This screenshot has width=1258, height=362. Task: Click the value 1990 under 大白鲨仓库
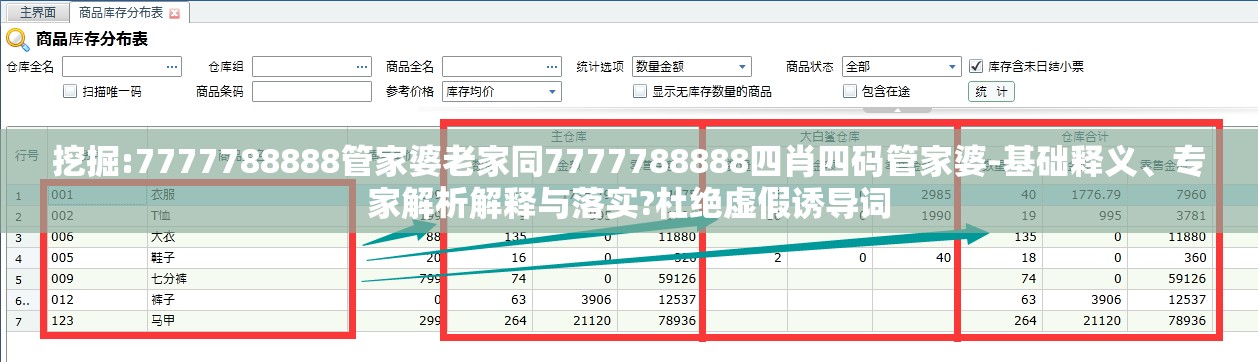pyautogui.click(x=935, y=215)
